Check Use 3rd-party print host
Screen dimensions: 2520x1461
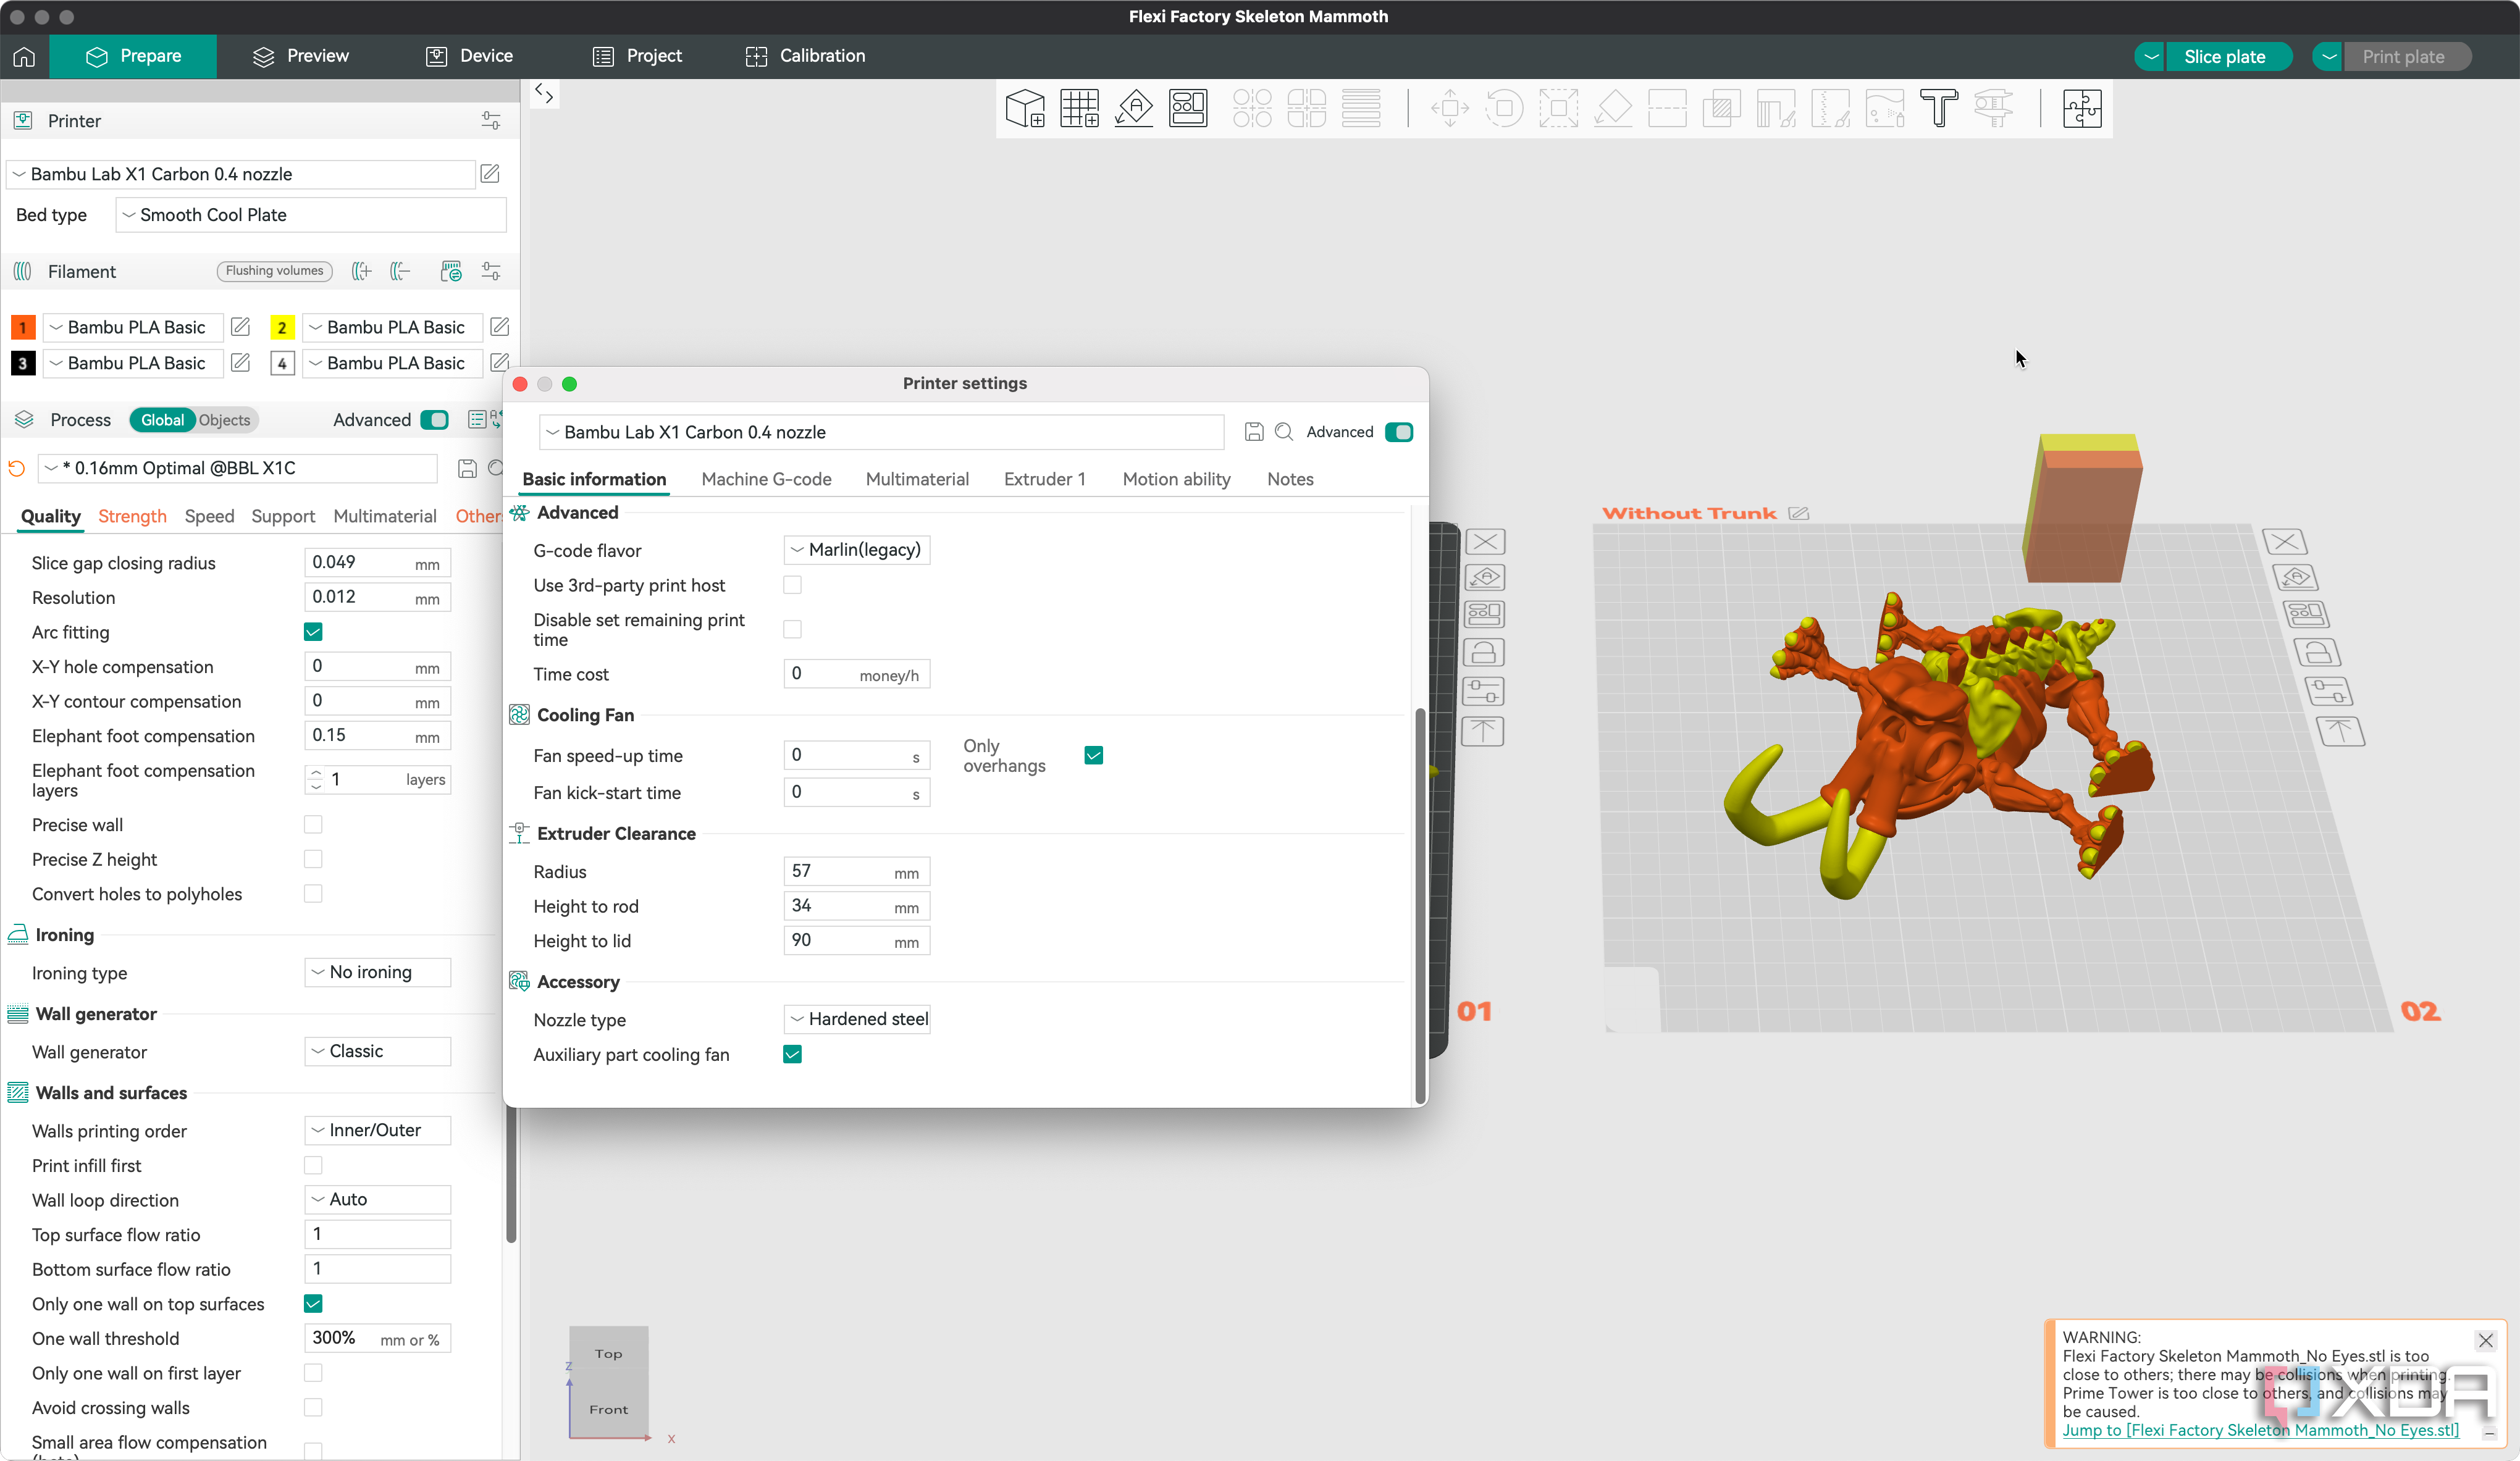(x=792, y=585)
